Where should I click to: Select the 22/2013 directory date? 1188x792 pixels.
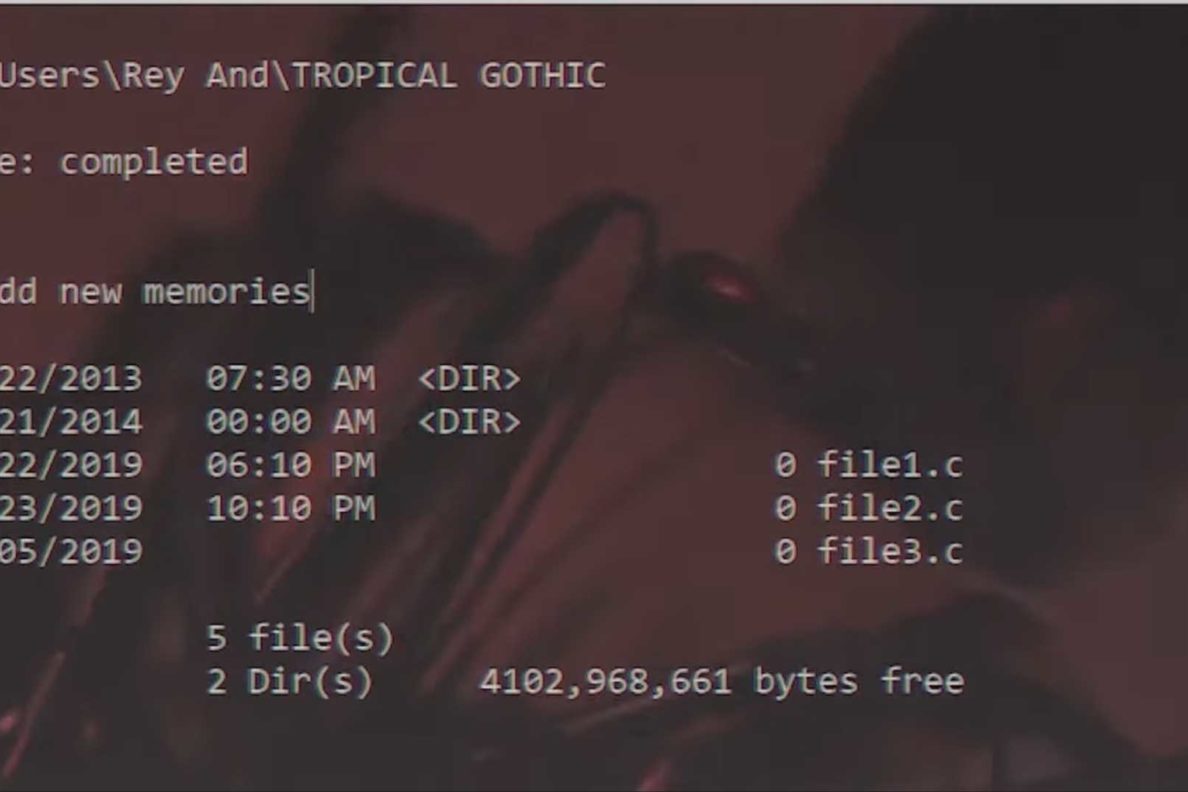[x=70, y=379]
